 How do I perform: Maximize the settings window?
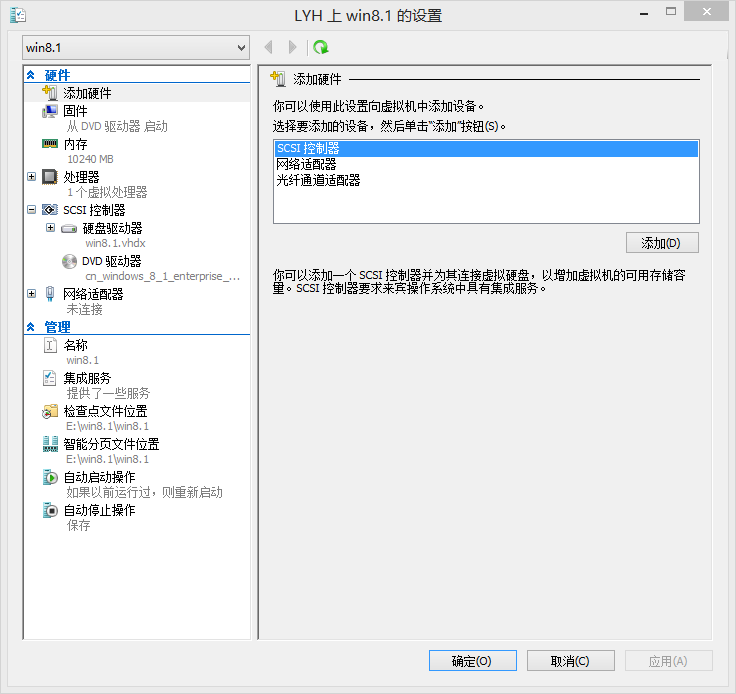coord(671,12)
